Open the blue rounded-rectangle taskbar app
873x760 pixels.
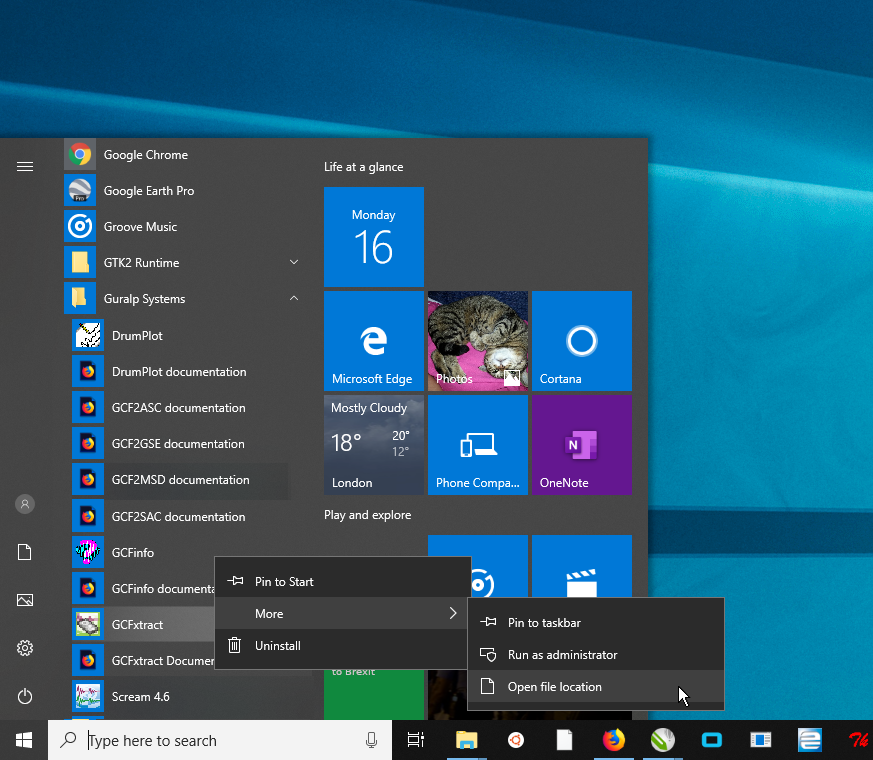712,740
